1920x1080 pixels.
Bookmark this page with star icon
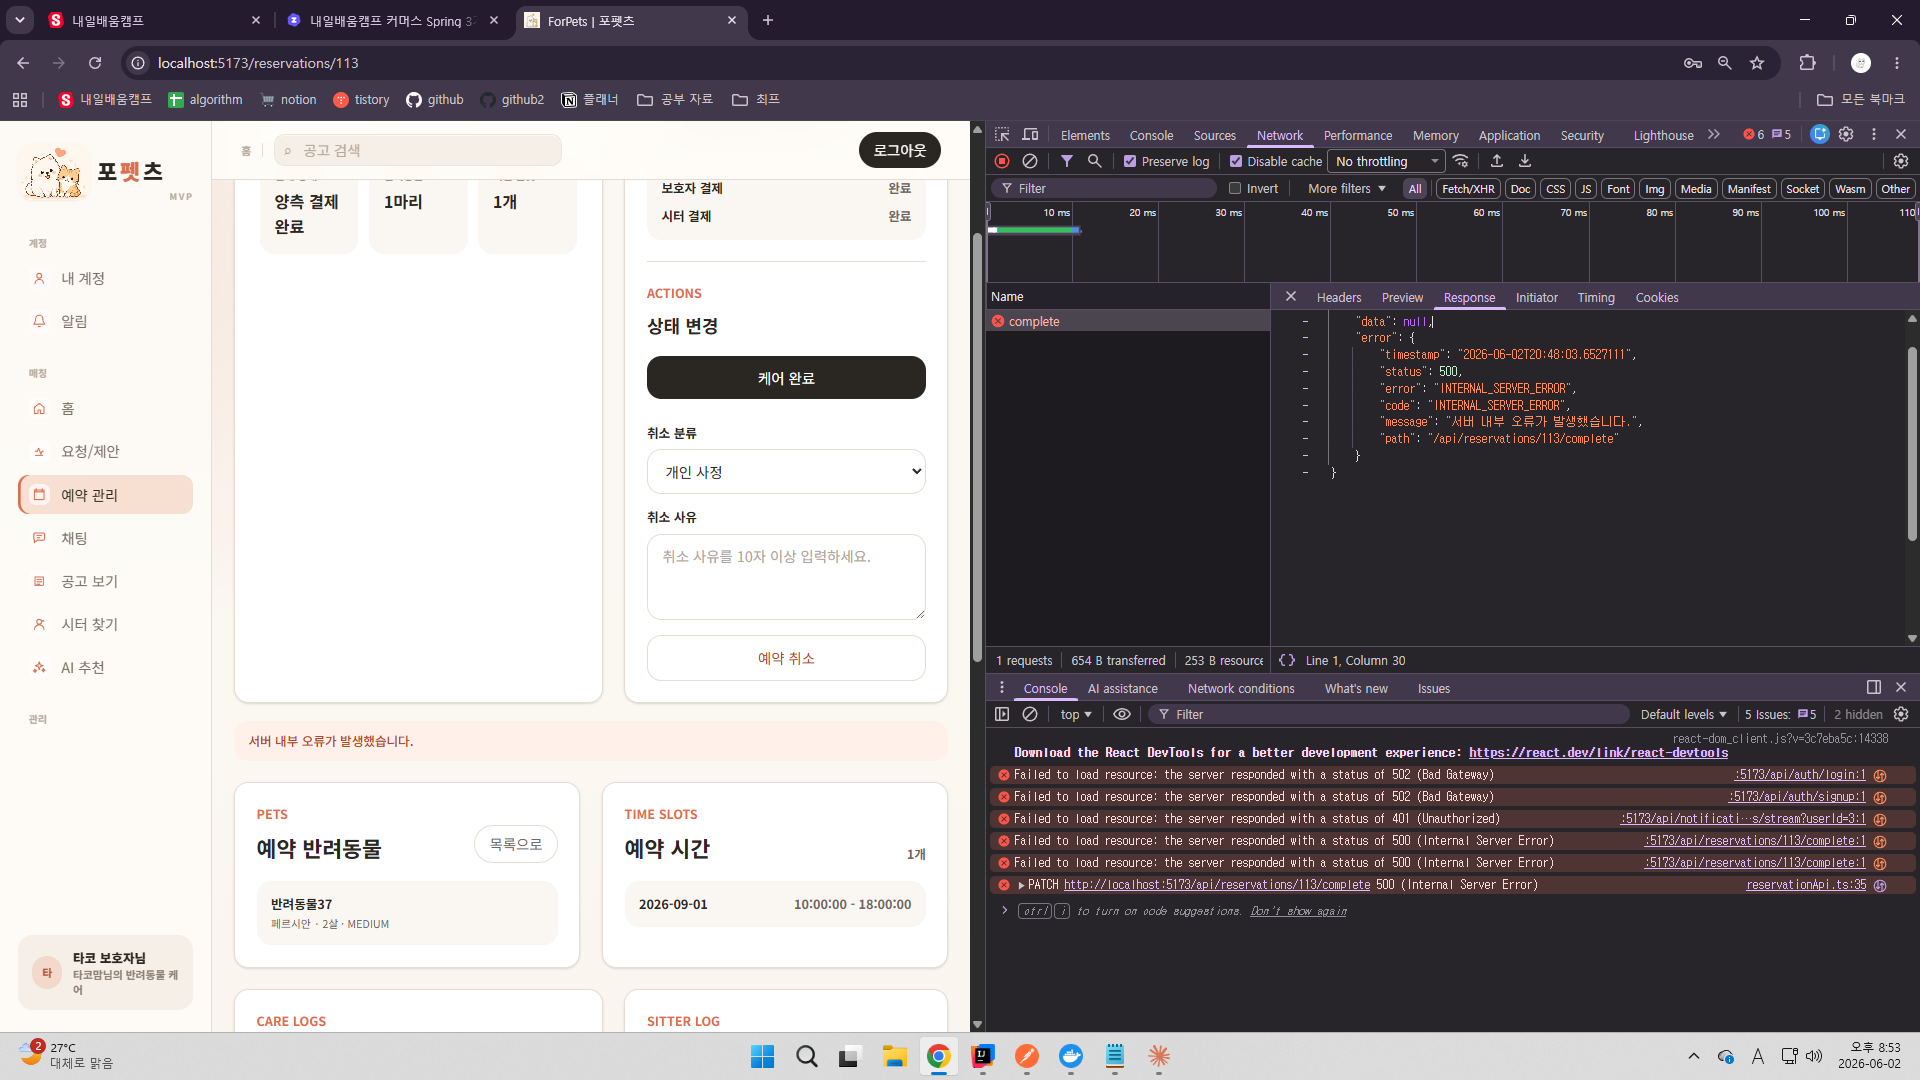click(1757, 63)
